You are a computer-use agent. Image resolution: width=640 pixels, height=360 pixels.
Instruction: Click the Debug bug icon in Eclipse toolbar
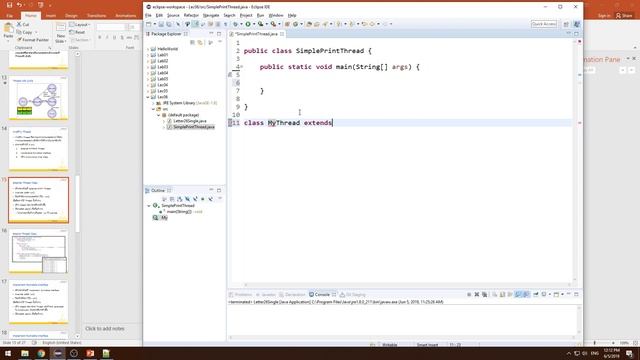(x=235, y=24)
